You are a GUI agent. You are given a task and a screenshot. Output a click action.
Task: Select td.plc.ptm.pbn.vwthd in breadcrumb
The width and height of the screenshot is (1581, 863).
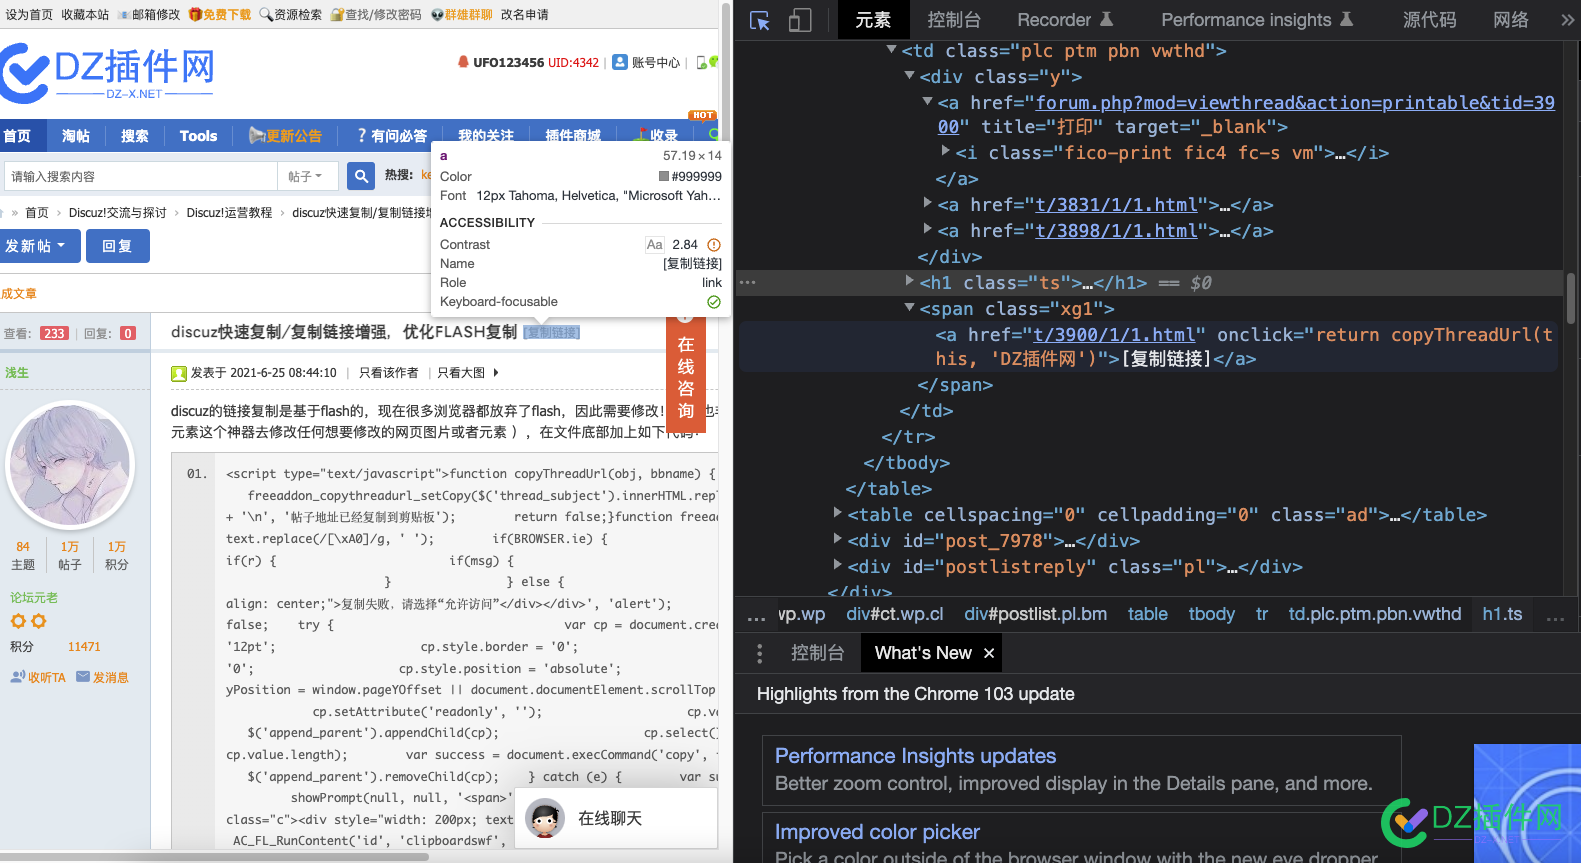(1375, 614)
